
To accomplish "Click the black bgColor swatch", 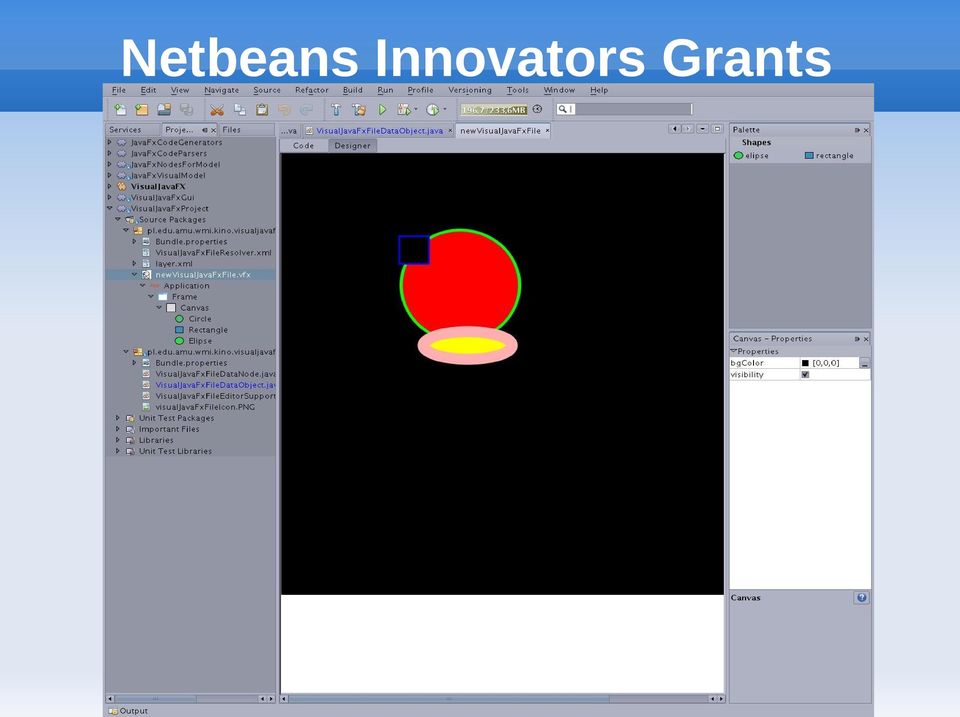I will tap(805, 363).
